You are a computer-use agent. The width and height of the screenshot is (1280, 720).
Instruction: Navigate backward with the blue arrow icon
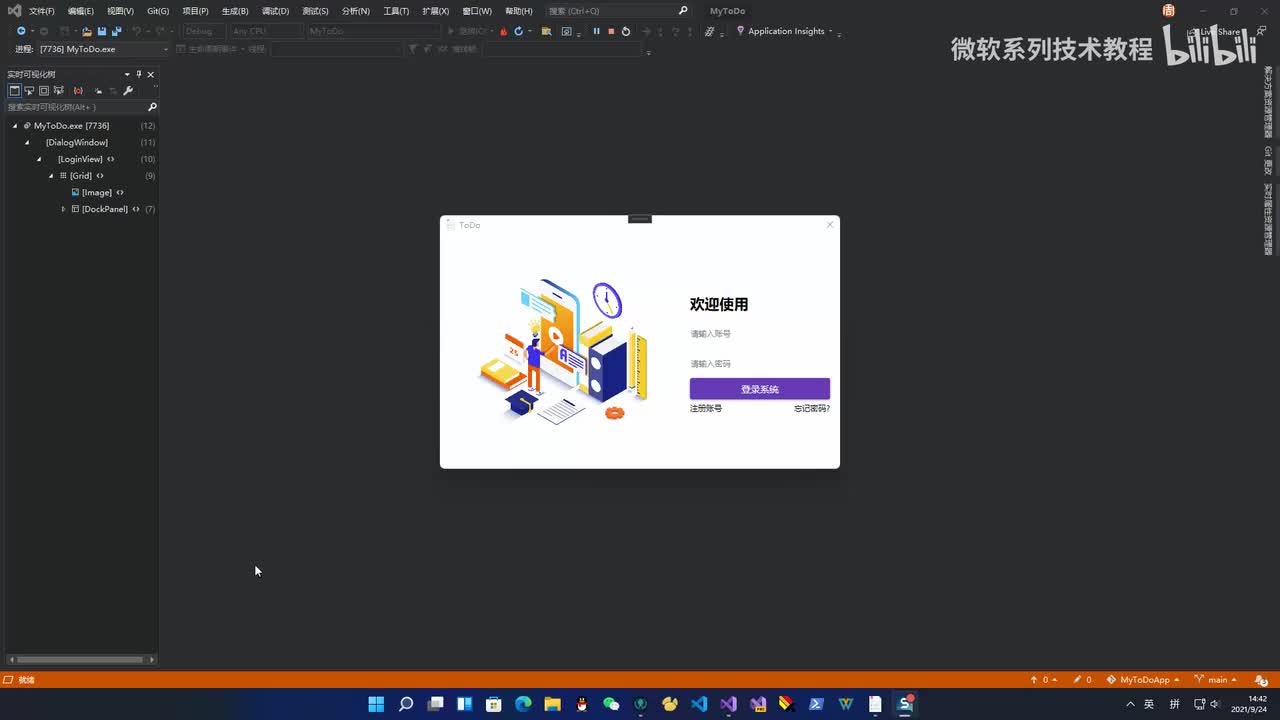click(x=21, y=31)
